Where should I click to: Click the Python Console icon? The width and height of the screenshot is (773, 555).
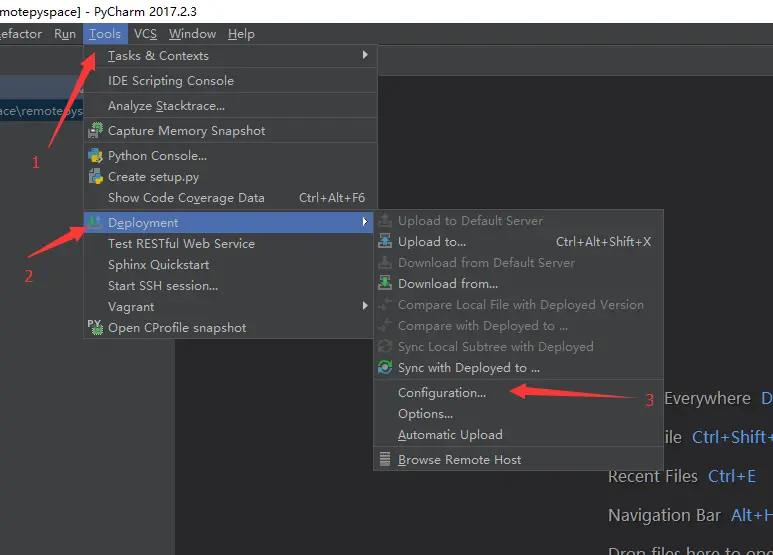95,156
